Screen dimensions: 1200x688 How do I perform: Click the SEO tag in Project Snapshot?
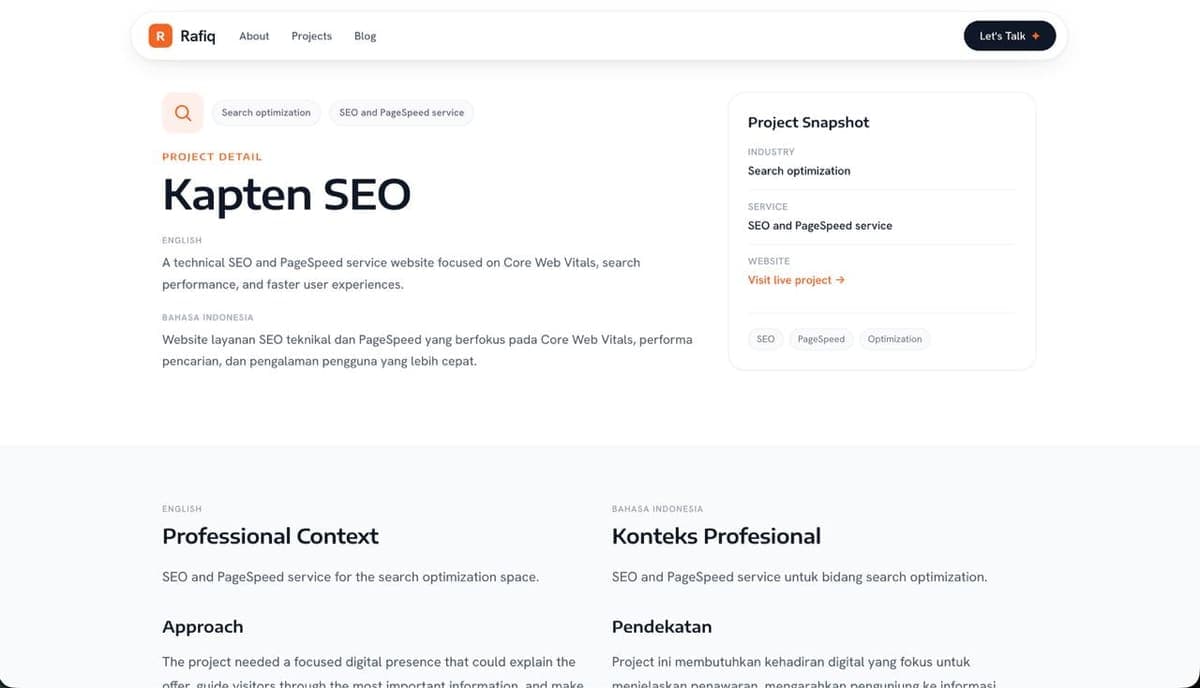coord(766,339)
